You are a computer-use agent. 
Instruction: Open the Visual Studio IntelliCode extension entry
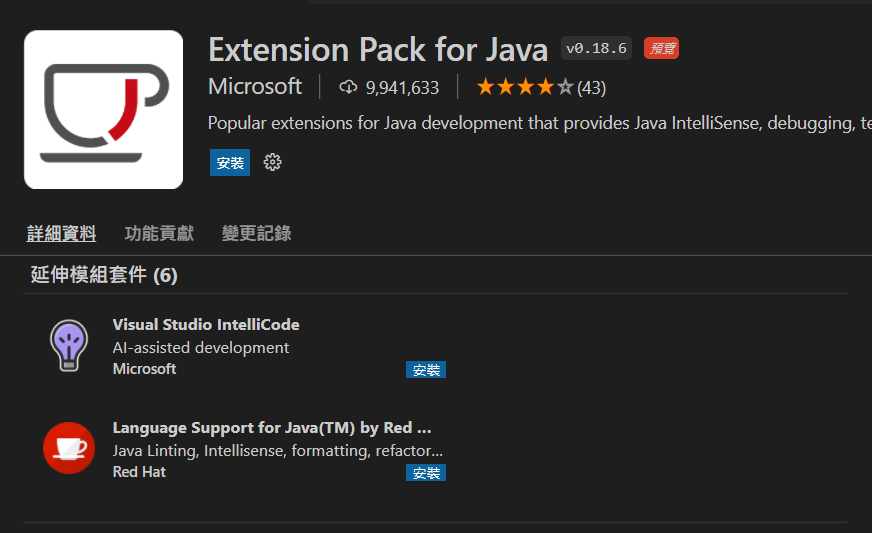pyautogui.click(x=206, y=324)
